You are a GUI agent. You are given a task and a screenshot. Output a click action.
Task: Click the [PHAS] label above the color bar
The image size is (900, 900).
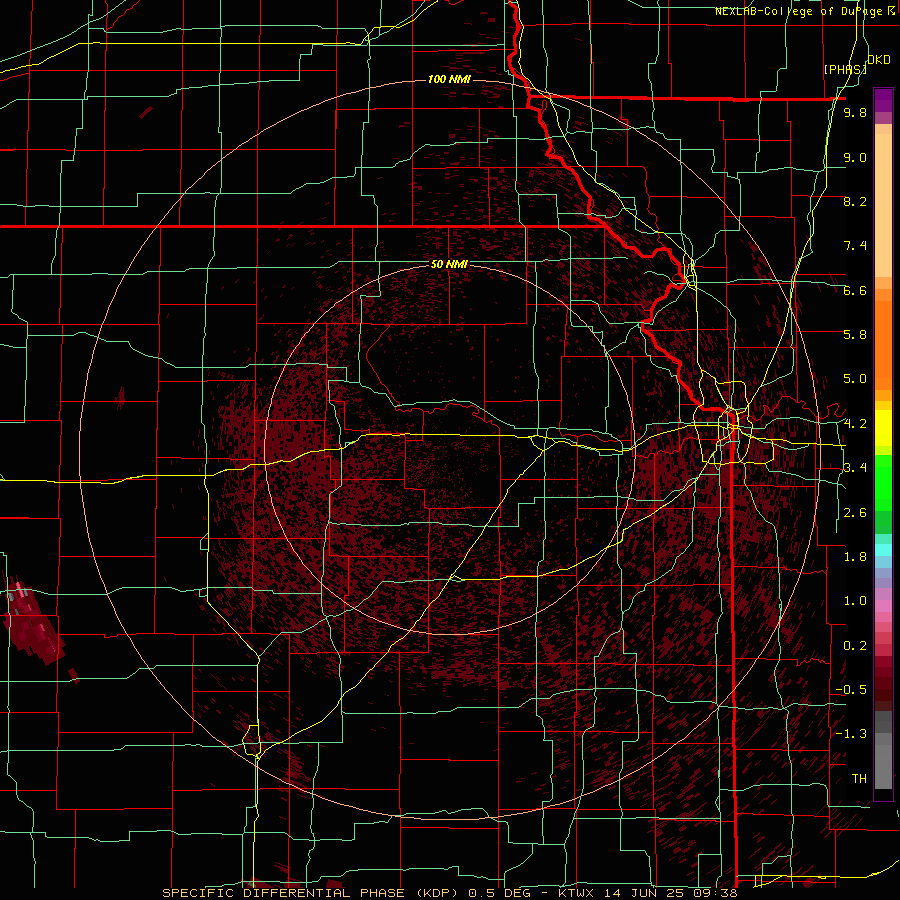tap(844, 69)
